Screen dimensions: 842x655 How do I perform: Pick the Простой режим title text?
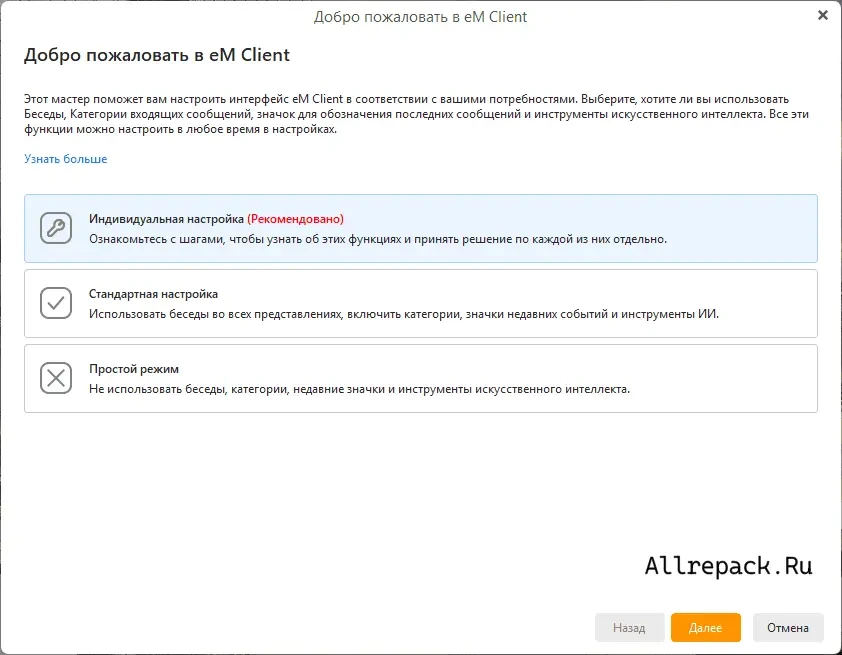134,369
